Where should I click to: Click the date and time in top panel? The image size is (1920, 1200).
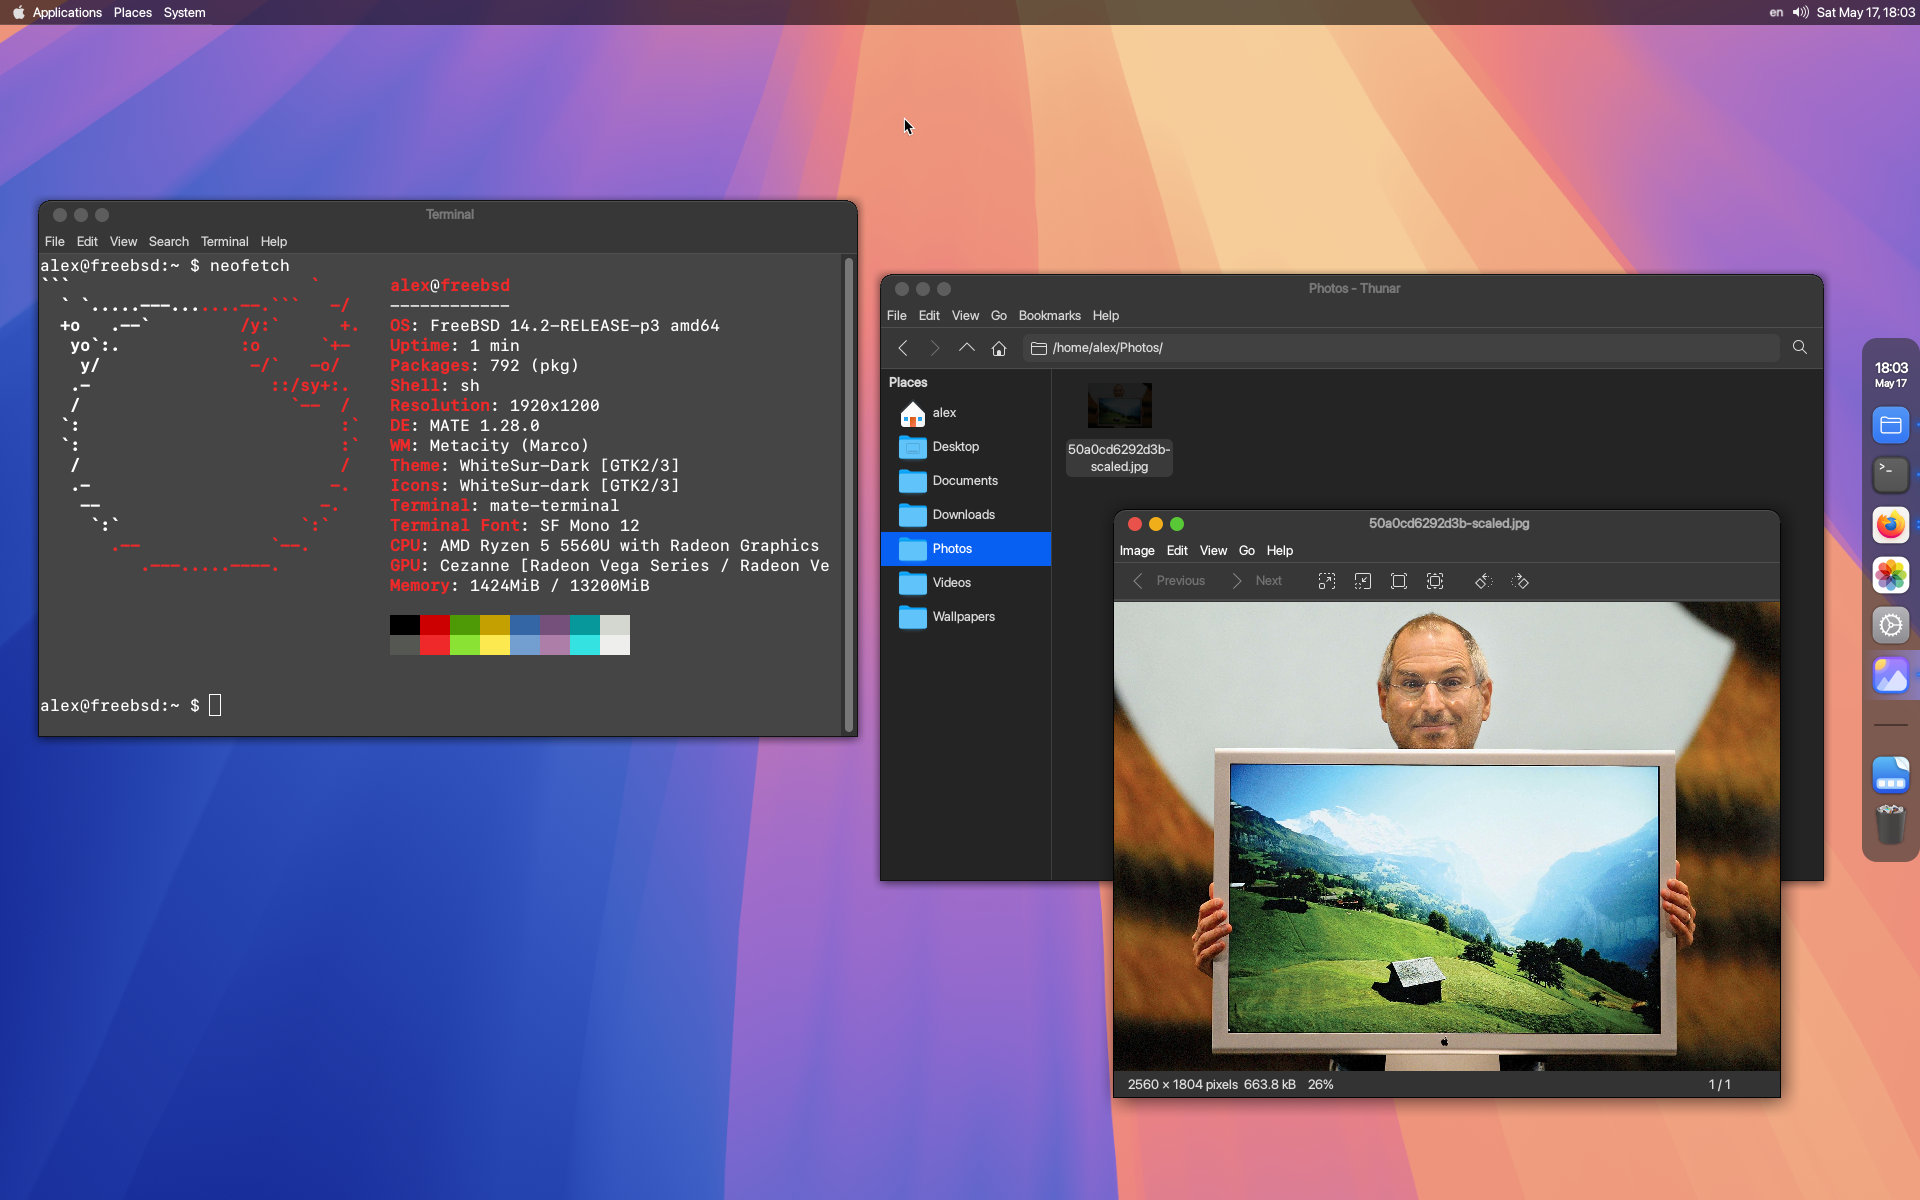[x=1866, y=13]
